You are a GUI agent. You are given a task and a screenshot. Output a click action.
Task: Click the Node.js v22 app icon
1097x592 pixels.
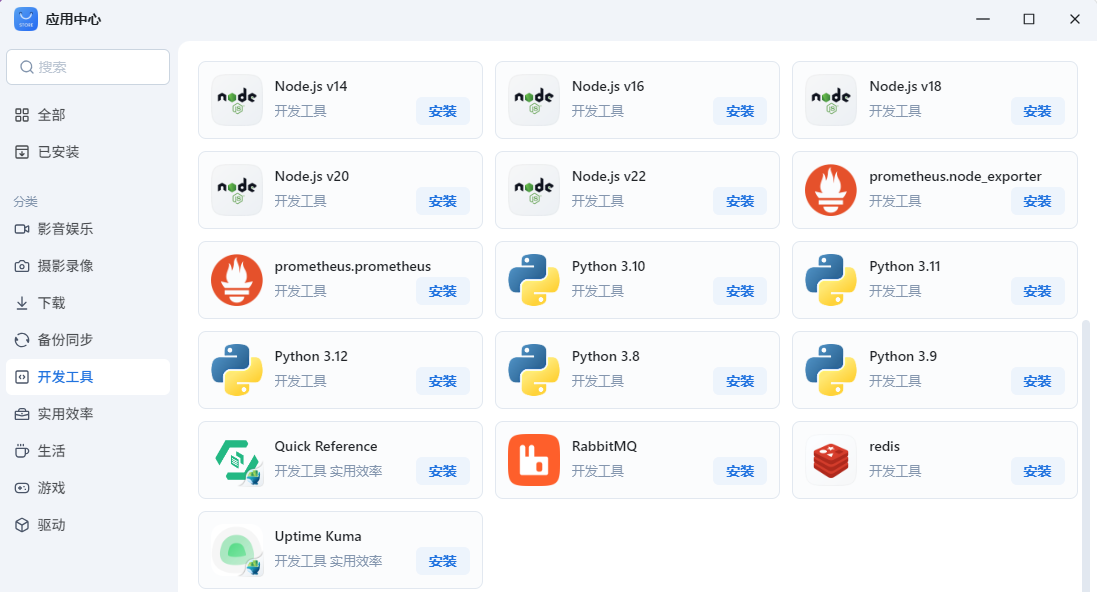click(x=534, y=190)
